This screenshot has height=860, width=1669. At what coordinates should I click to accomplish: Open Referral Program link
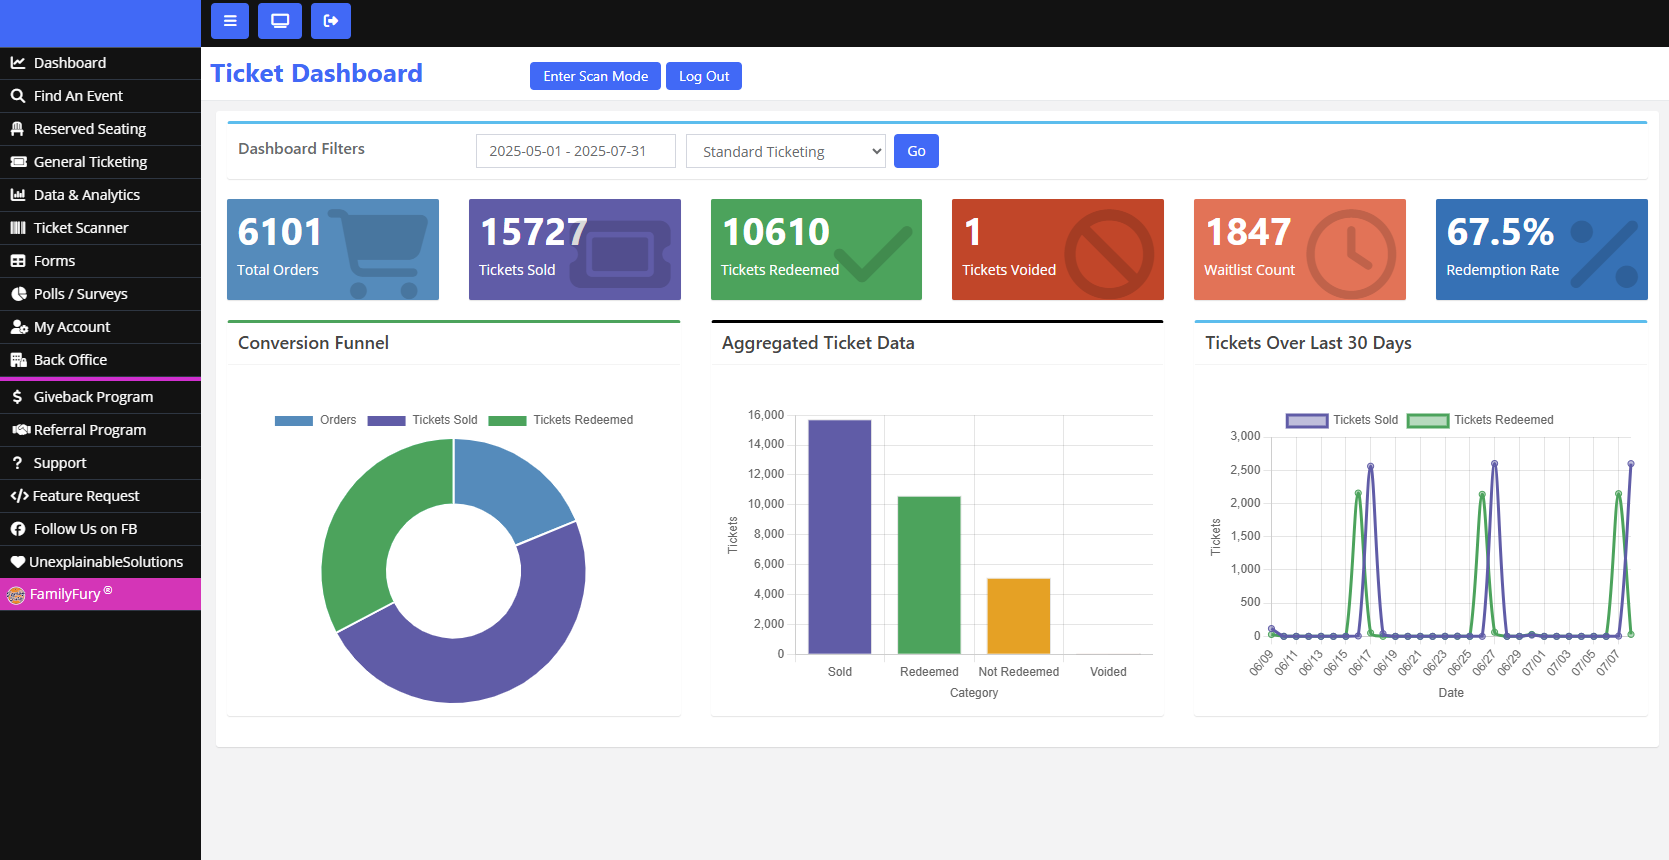[100, 430]
